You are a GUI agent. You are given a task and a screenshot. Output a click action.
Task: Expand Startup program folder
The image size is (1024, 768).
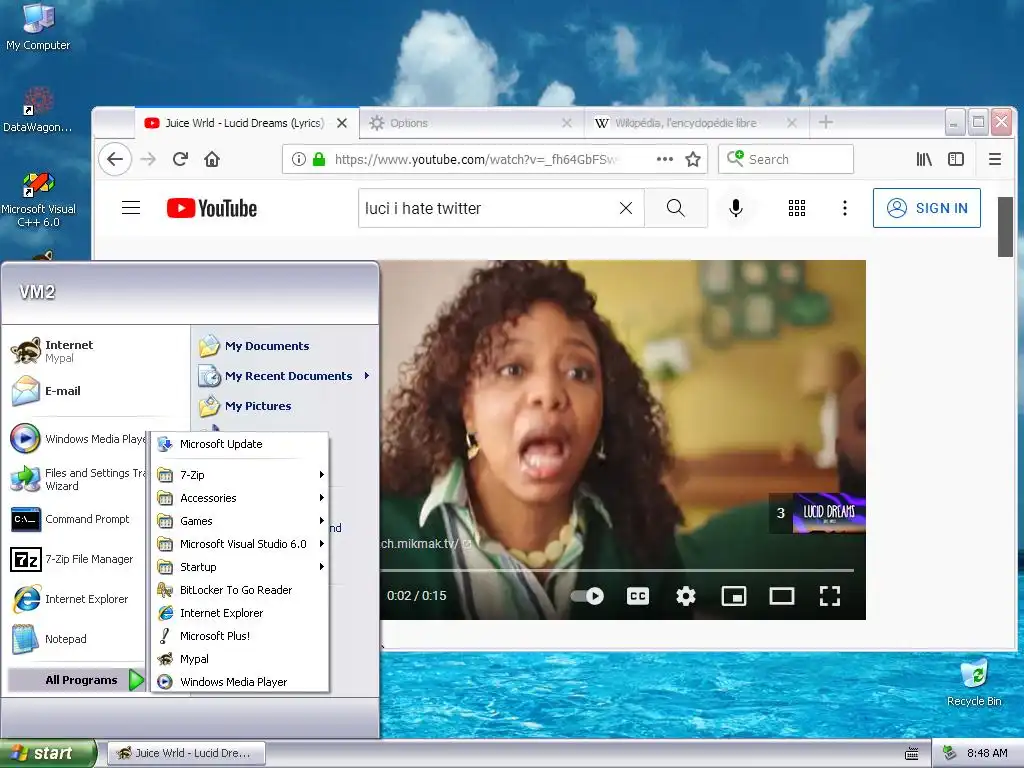point(240,567)
